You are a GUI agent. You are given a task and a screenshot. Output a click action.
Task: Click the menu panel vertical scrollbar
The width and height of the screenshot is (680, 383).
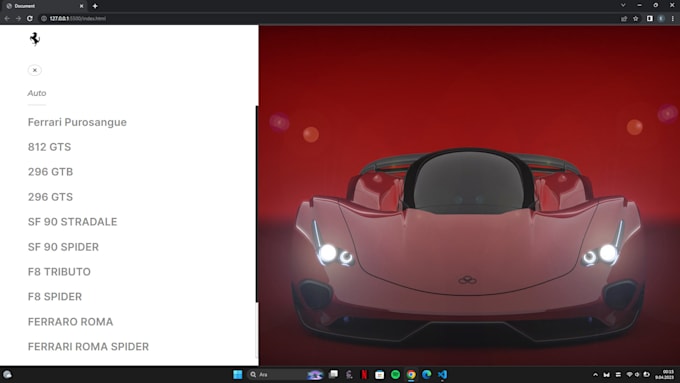pyautogui.click(x=257, y=204)
